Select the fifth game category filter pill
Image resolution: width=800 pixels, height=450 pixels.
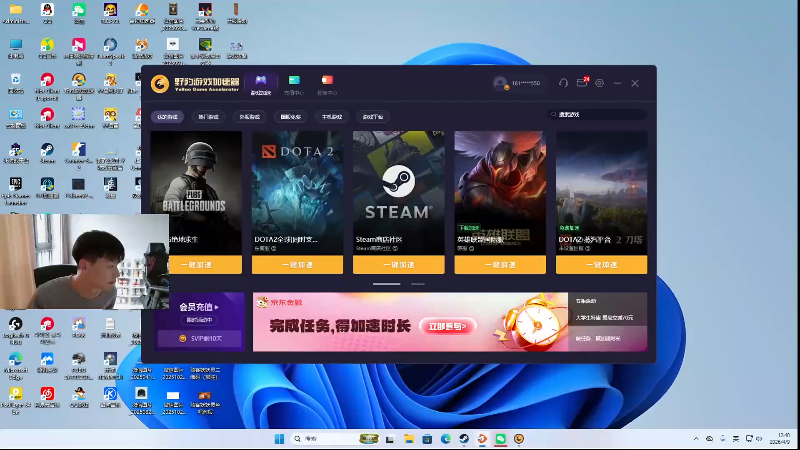(x=332, y=117)
